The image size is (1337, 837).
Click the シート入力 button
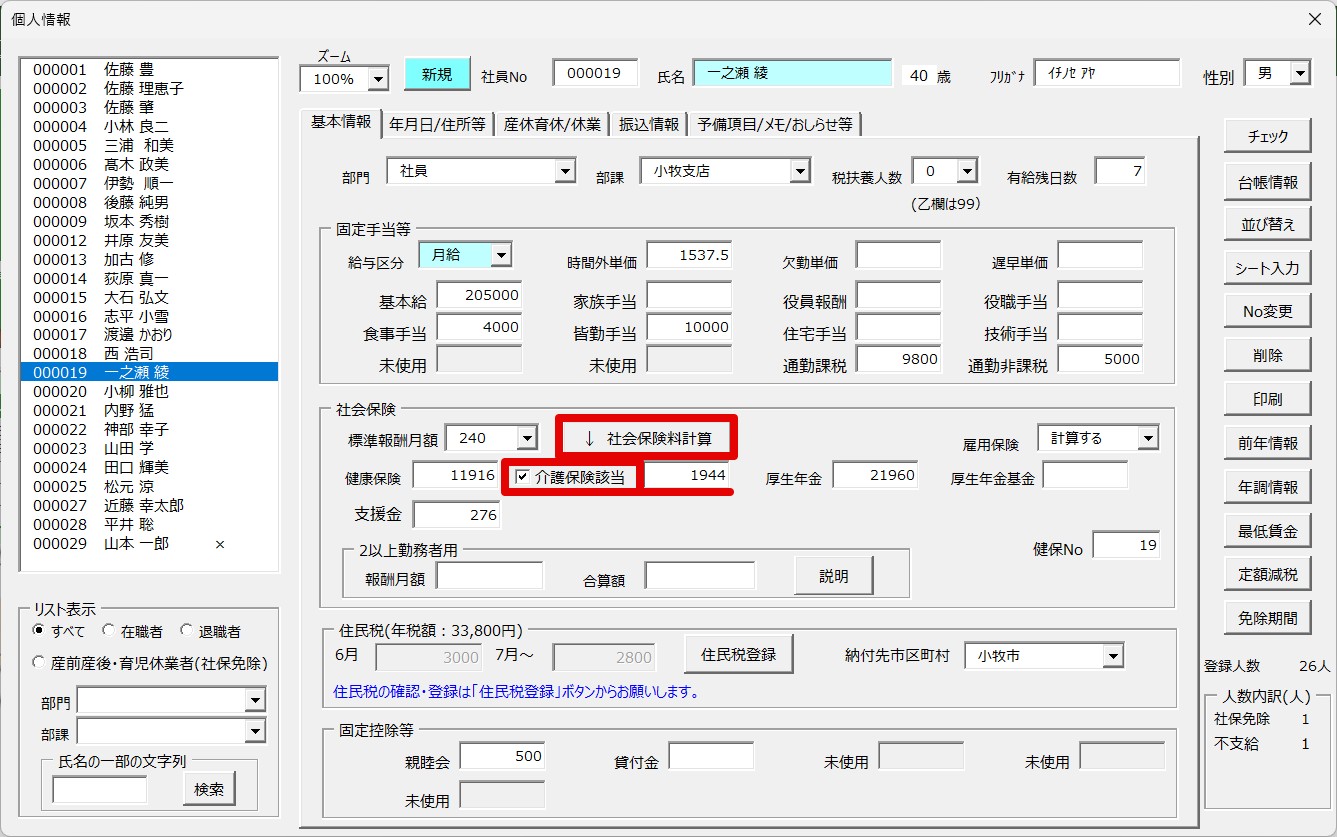pos(1268,268)
